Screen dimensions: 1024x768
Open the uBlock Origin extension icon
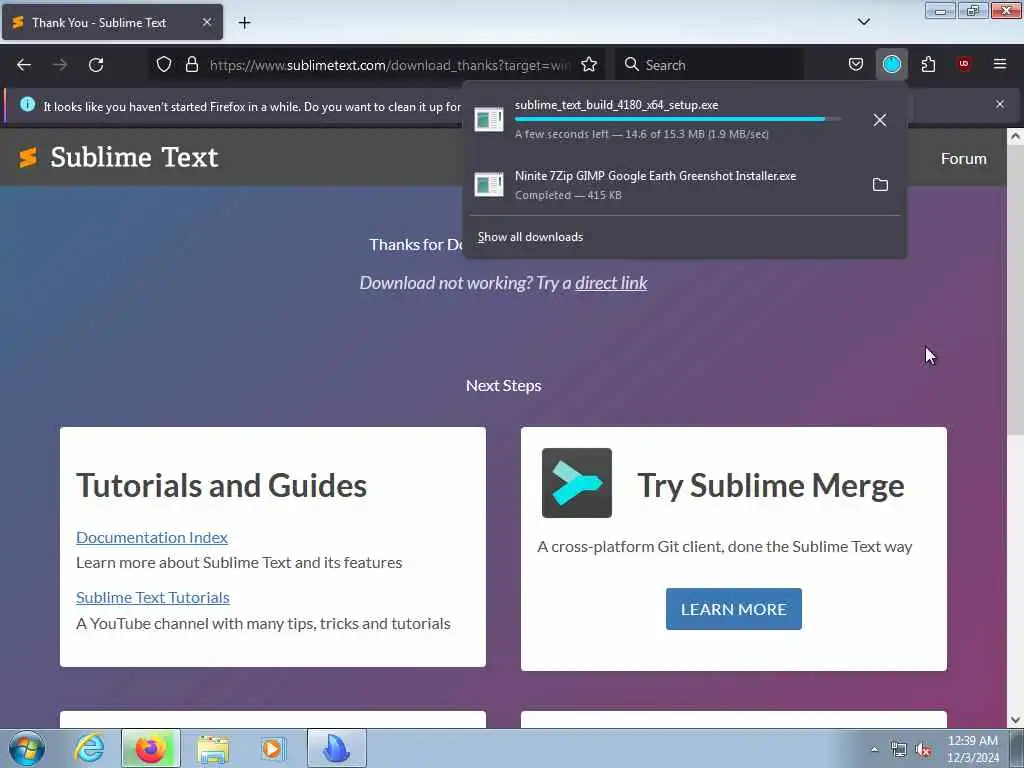pyautogui.click(x=964, y=64)
